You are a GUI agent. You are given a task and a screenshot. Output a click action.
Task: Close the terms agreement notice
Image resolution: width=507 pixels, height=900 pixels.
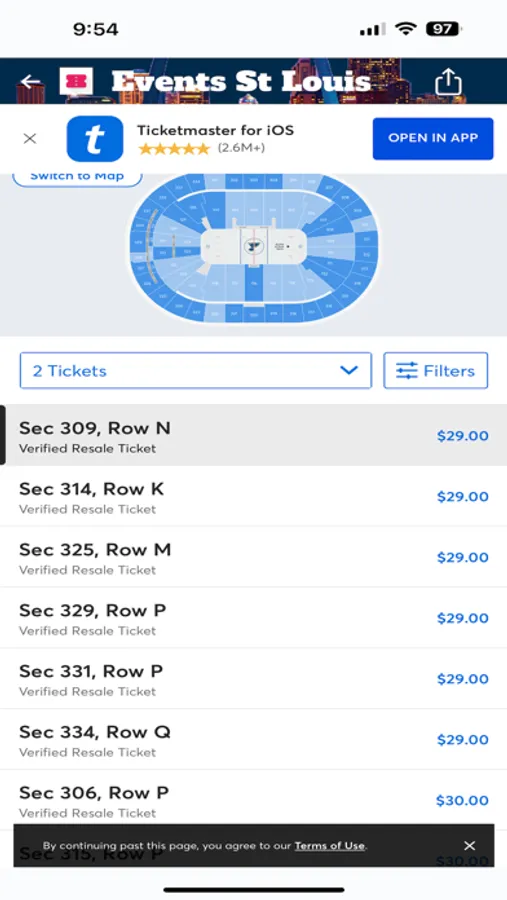(x=470, y=845)
